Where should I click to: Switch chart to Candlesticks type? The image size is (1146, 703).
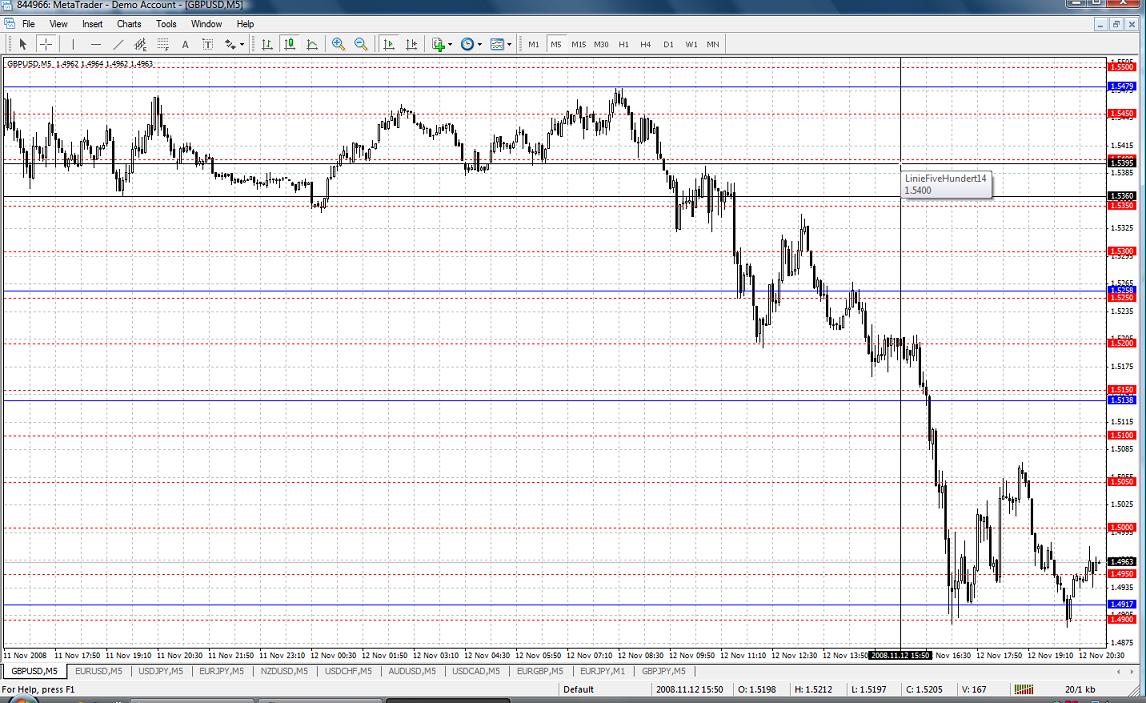pos(289,45)
